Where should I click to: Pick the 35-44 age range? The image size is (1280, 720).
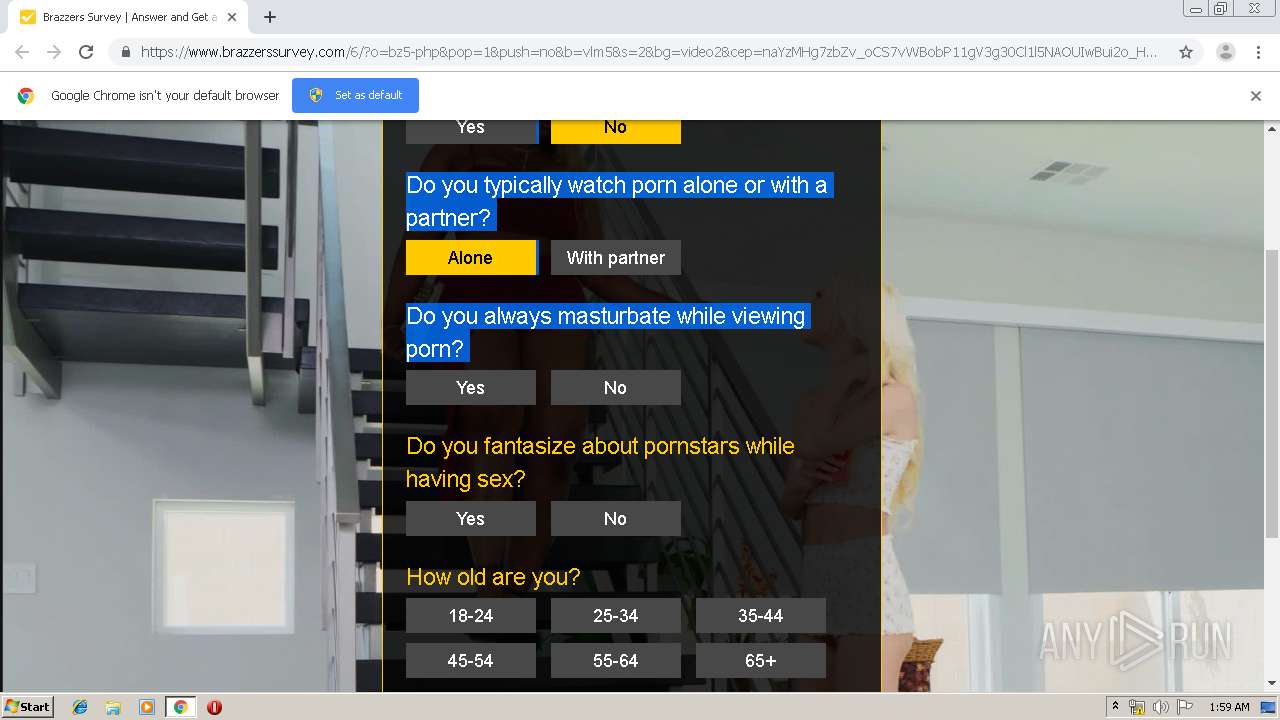(760, 615)
